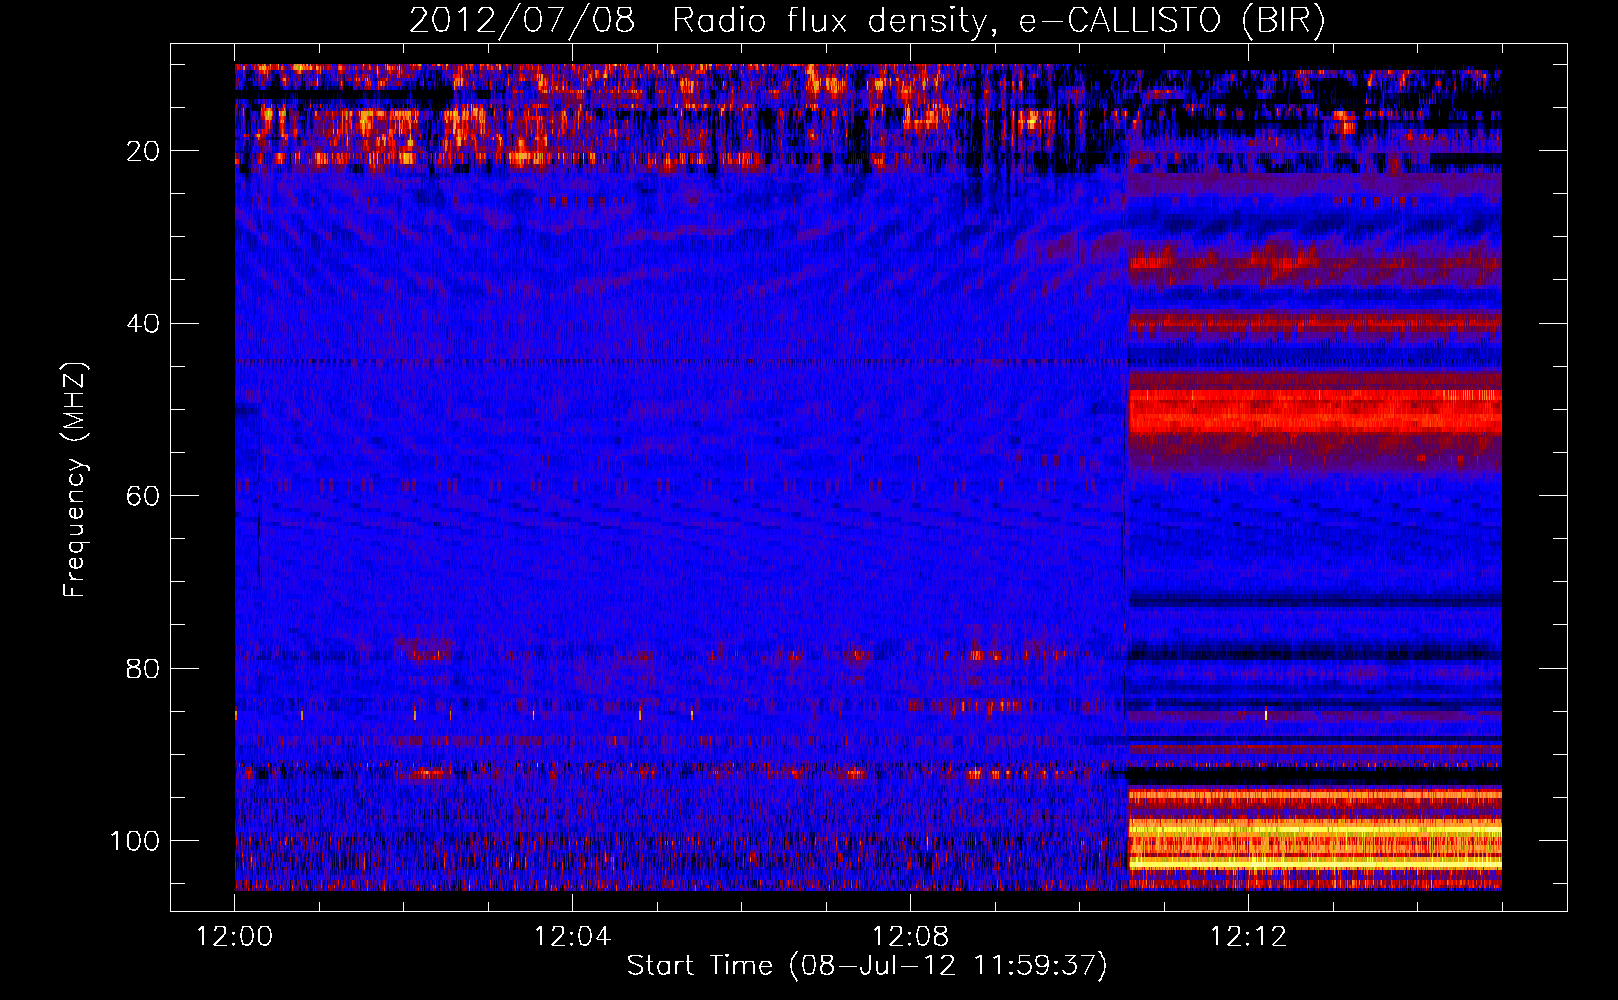
Task: Click the 12:08 time tick label
Action: tap(910, 937)
